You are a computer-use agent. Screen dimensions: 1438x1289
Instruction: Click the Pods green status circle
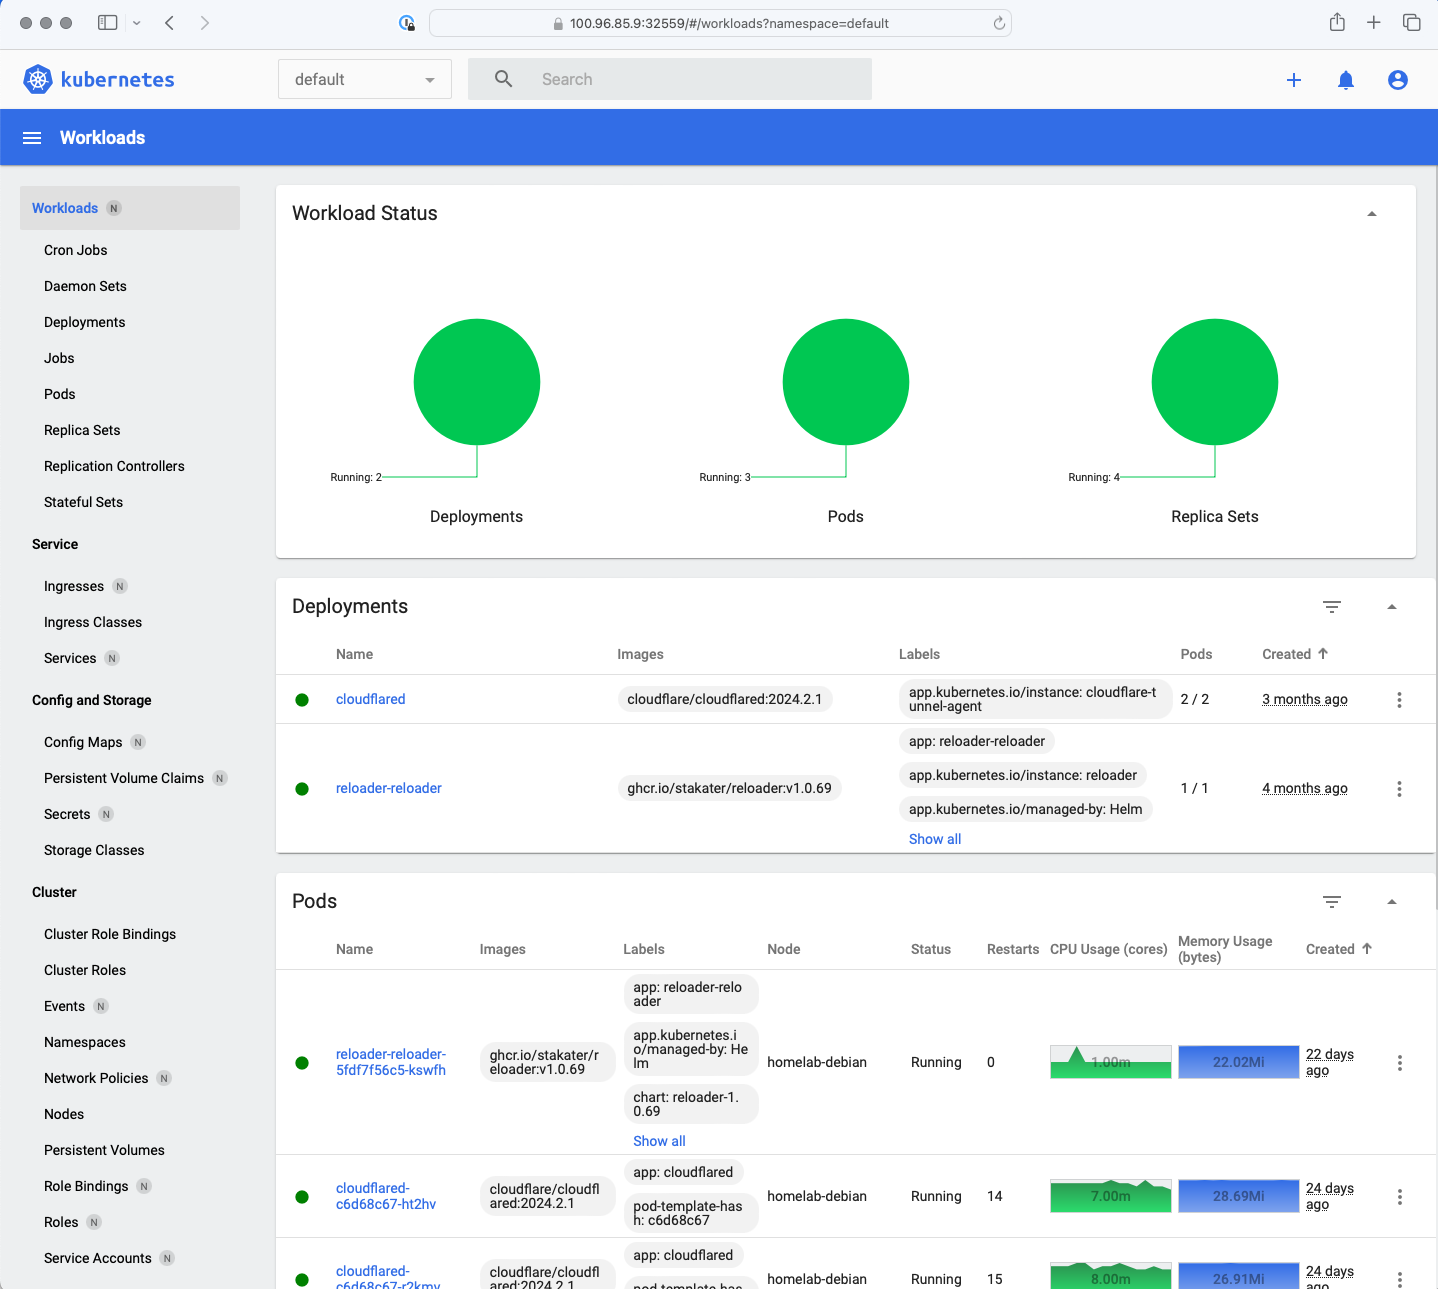click(x=846, y=382)
